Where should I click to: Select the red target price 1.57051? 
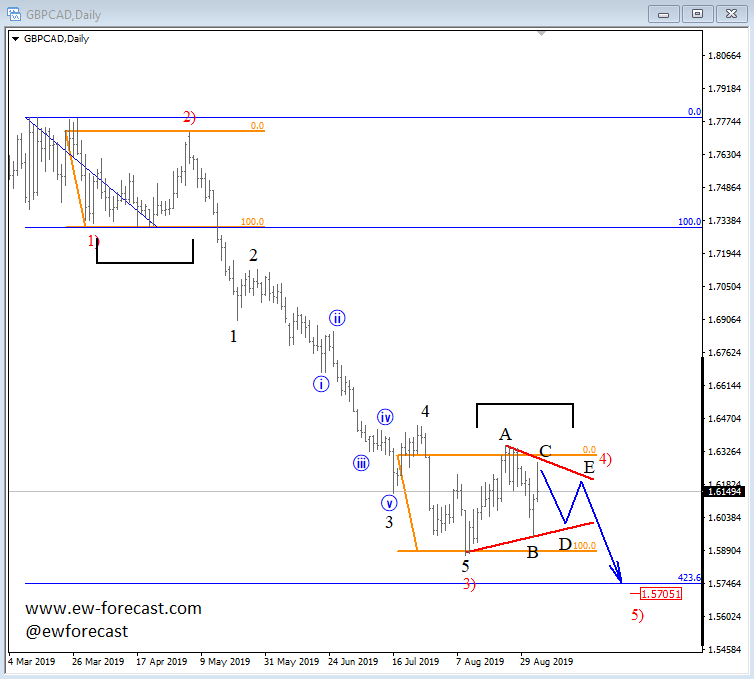tap(661, 594)
